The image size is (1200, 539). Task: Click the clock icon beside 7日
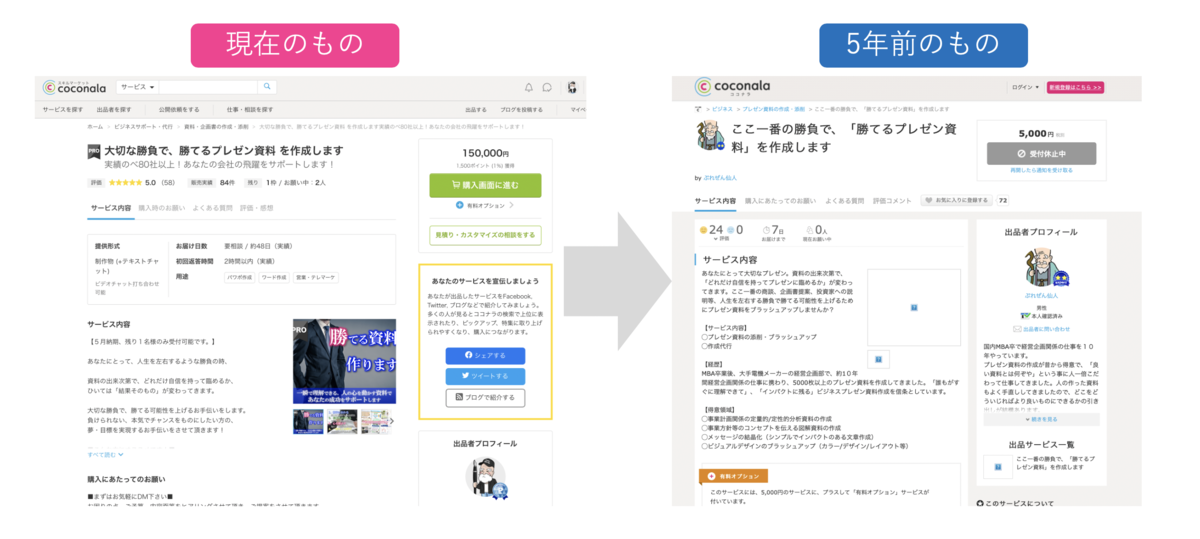[765, 230]
